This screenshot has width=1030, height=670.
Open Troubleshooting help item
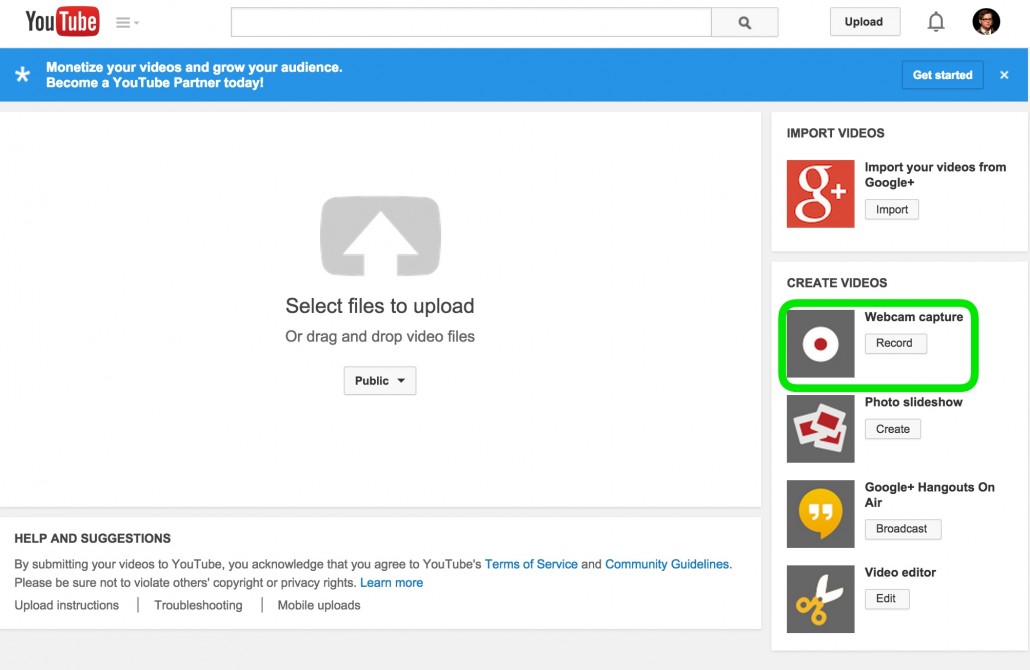(x=198, y=605)
